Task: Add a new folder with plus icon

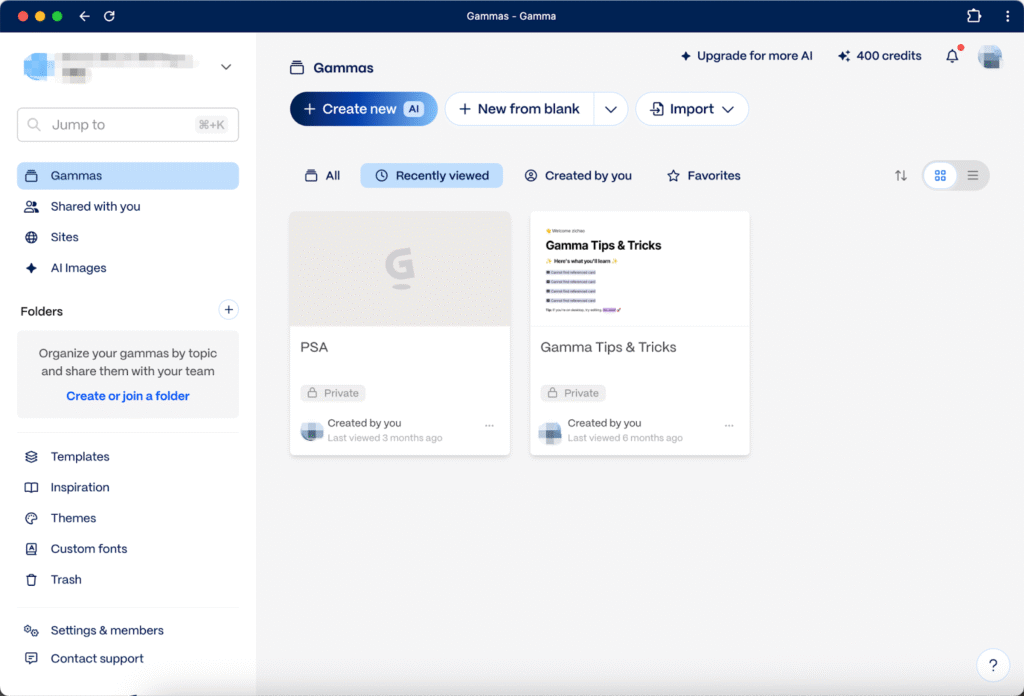Action: 228,310
